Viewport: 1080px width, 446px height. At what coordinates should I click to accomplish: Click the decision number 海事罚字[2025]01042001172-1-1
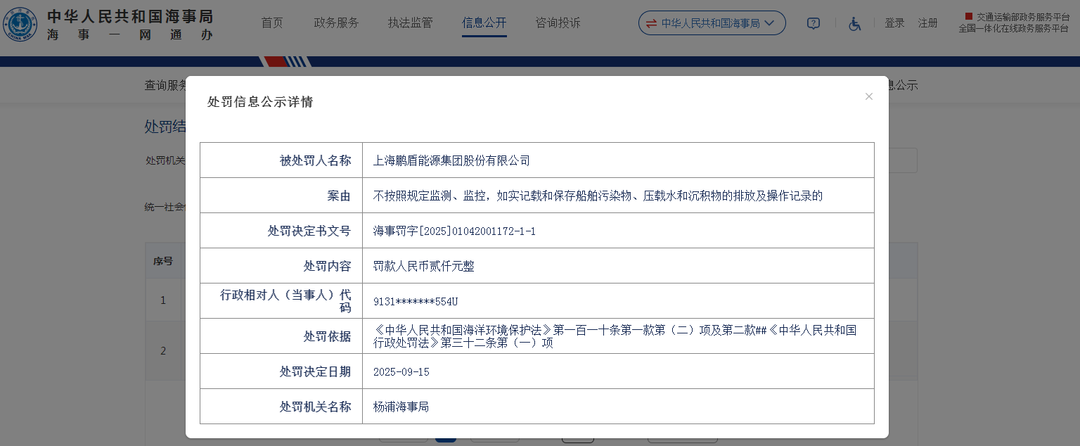click(x=454, y=231)
